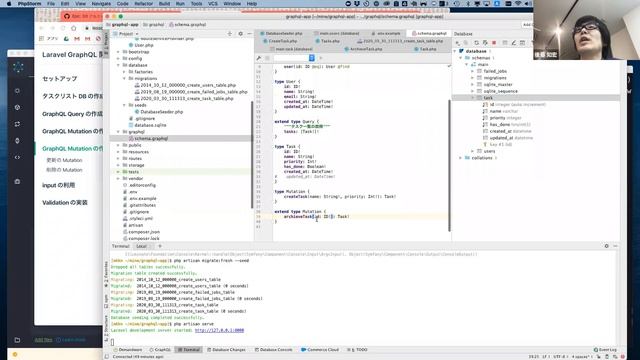640x360 pixels.
Task: Expand the bootstrap folder
Action: (x=118, y=52)
